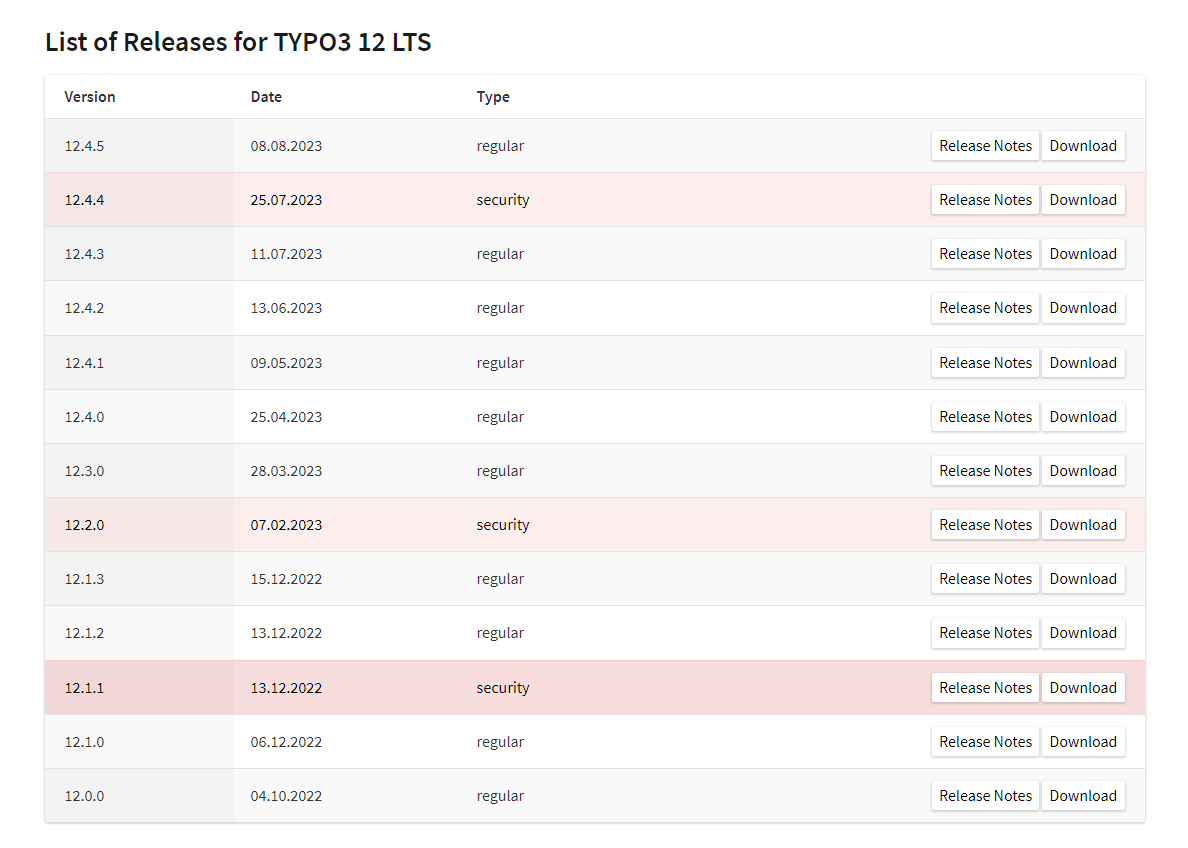Open Release Notes for 12.0.0
The width and height of the screenshot is (1188, 848).
[x=985, y=796]
